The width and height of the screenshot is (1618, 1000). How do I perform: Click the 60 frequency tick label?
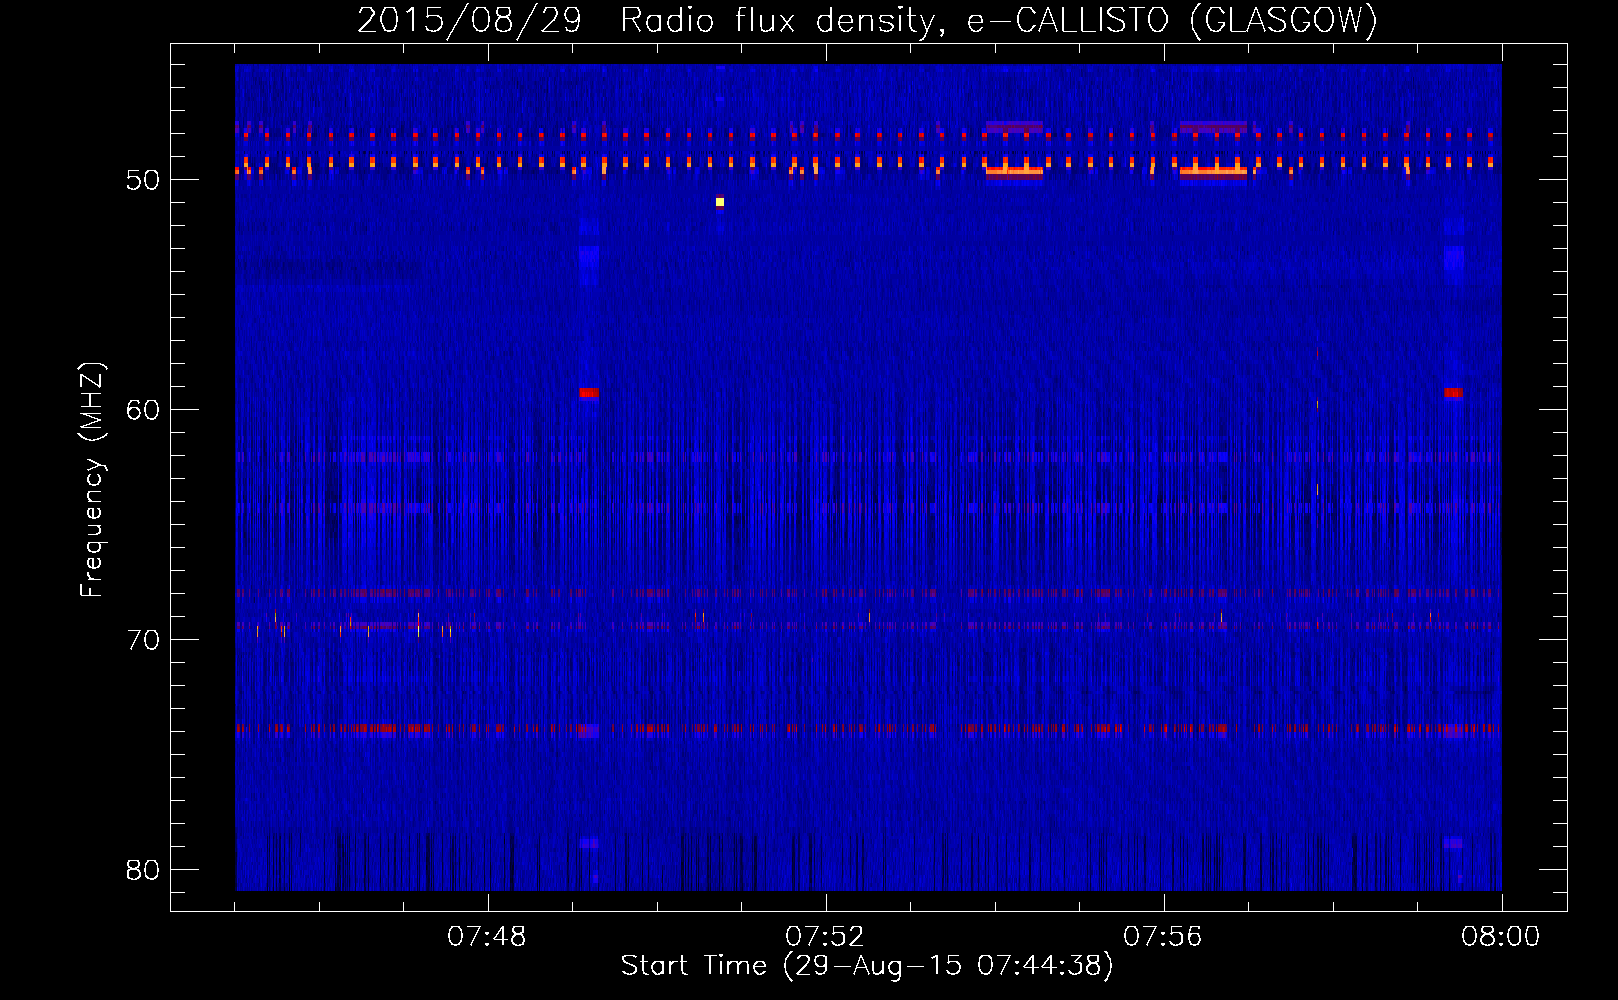143,410
